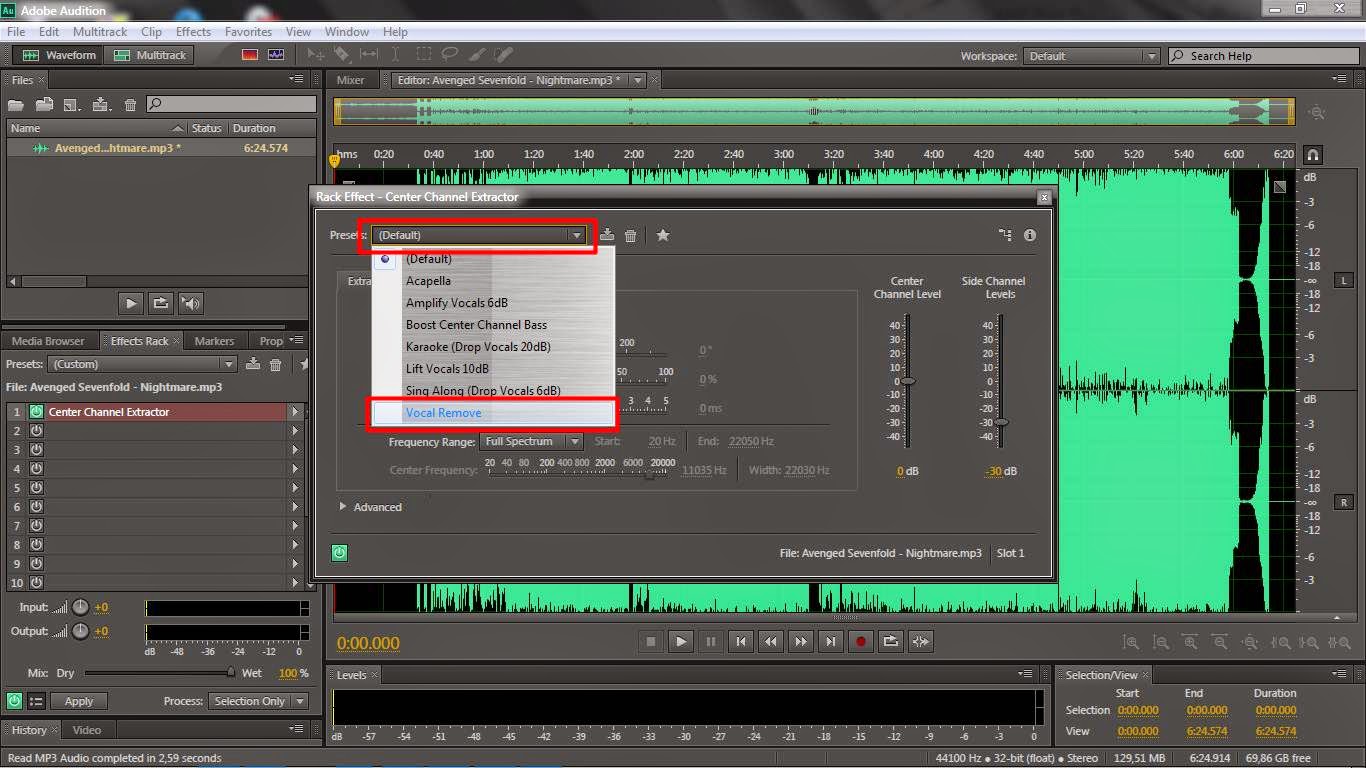
Task: Open the Effects menu in menu bar
Action: 193,32
